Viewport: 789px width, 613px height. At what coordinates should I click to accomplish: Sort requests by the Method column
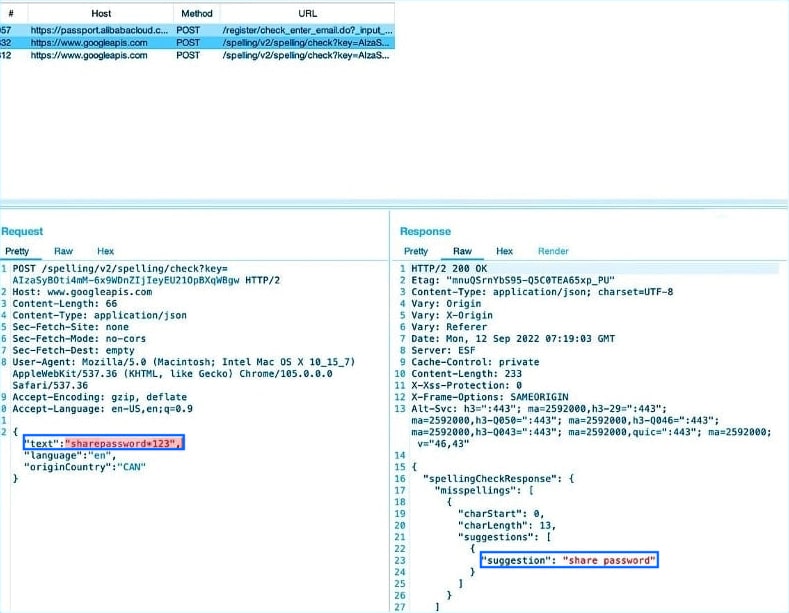click(190, 14)
